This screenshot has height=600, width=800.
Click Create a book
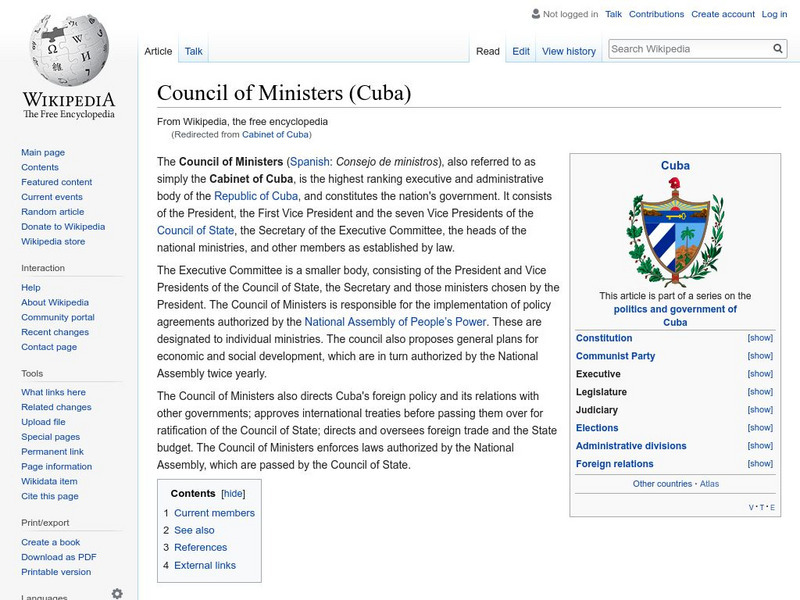click(x=51, y=542)
